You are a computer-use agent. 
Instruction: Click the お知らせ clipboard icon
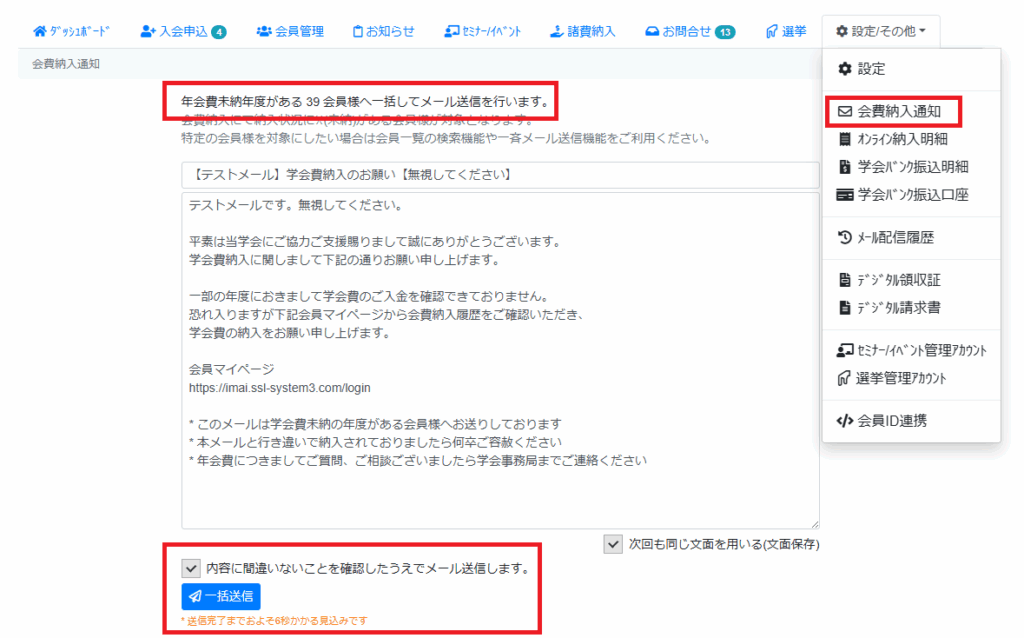[358, 32]
